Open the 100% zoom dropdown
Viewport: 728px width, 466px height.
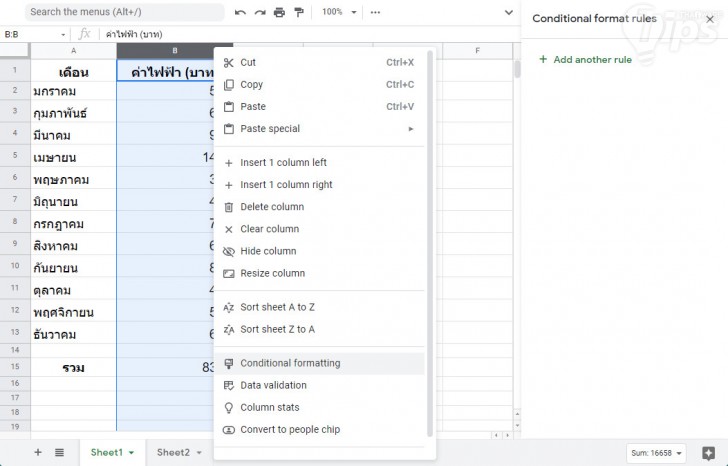[x=339, y=12]
